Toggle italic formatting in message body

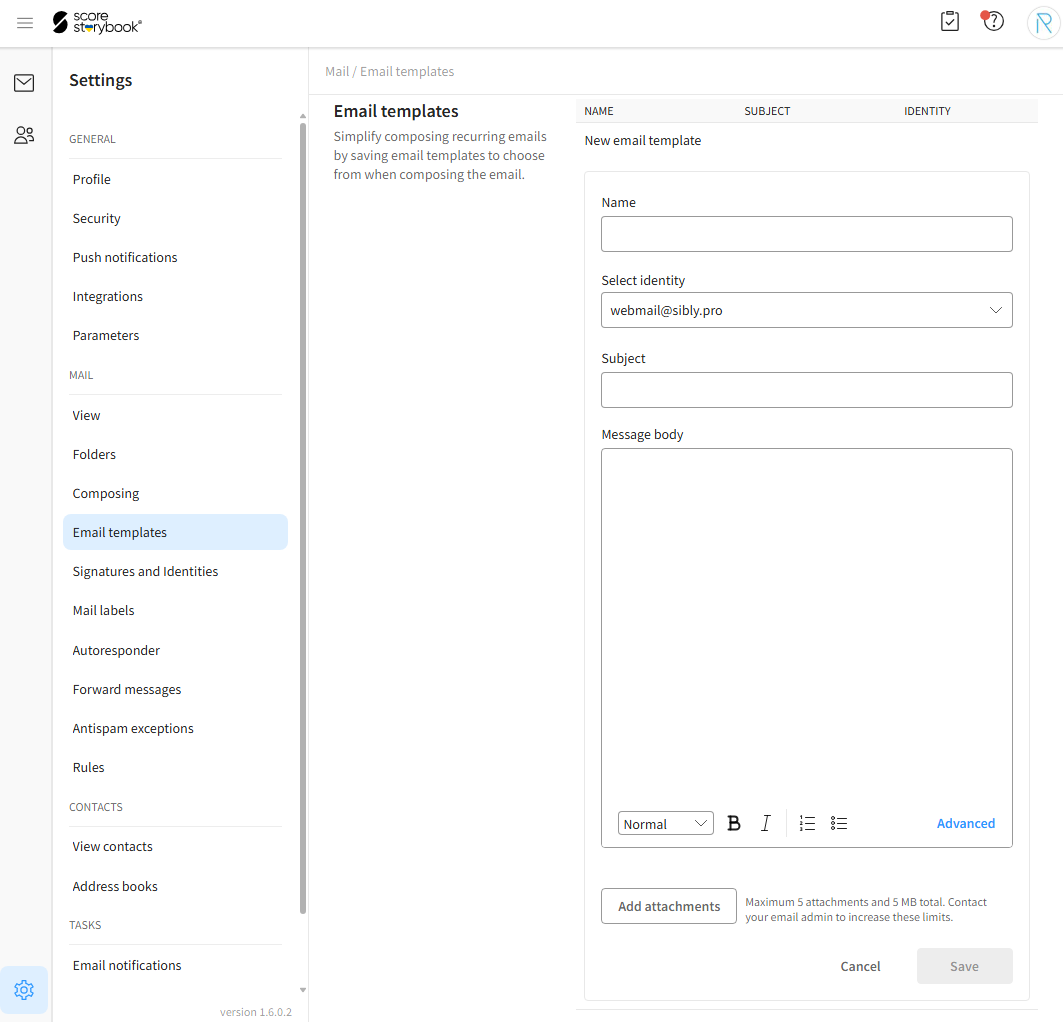click(x=765, y=823)
